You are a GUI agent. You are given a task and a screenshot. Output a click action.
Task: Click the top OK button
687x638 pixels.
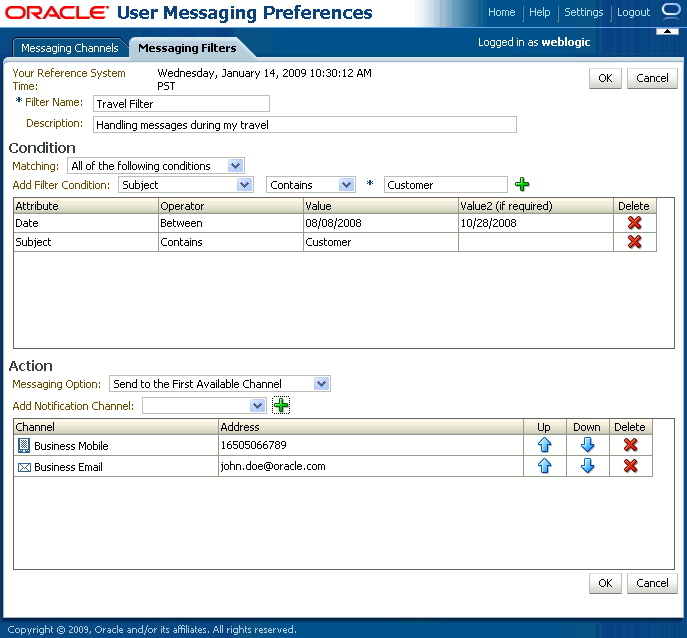tap(605, 78)
